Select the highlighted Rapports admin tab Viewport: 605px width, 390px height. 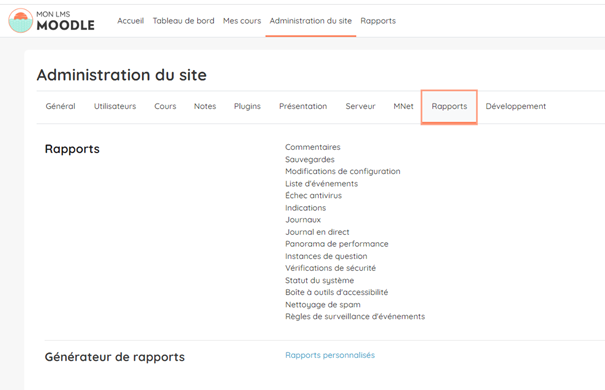(449, 106)
